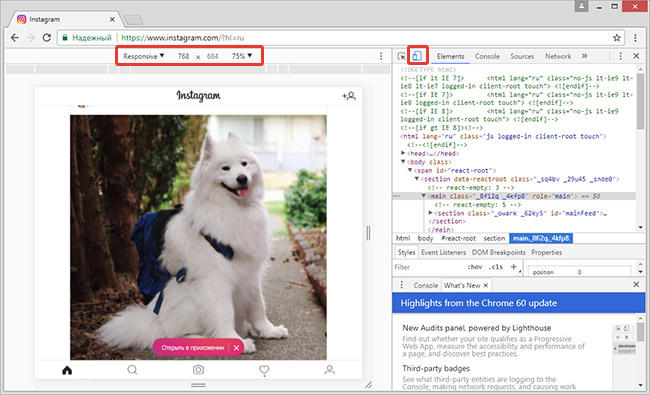This screenshot has height=395, width=650.
Task: Open the Chrome main menu
Action: pos(635,38)
